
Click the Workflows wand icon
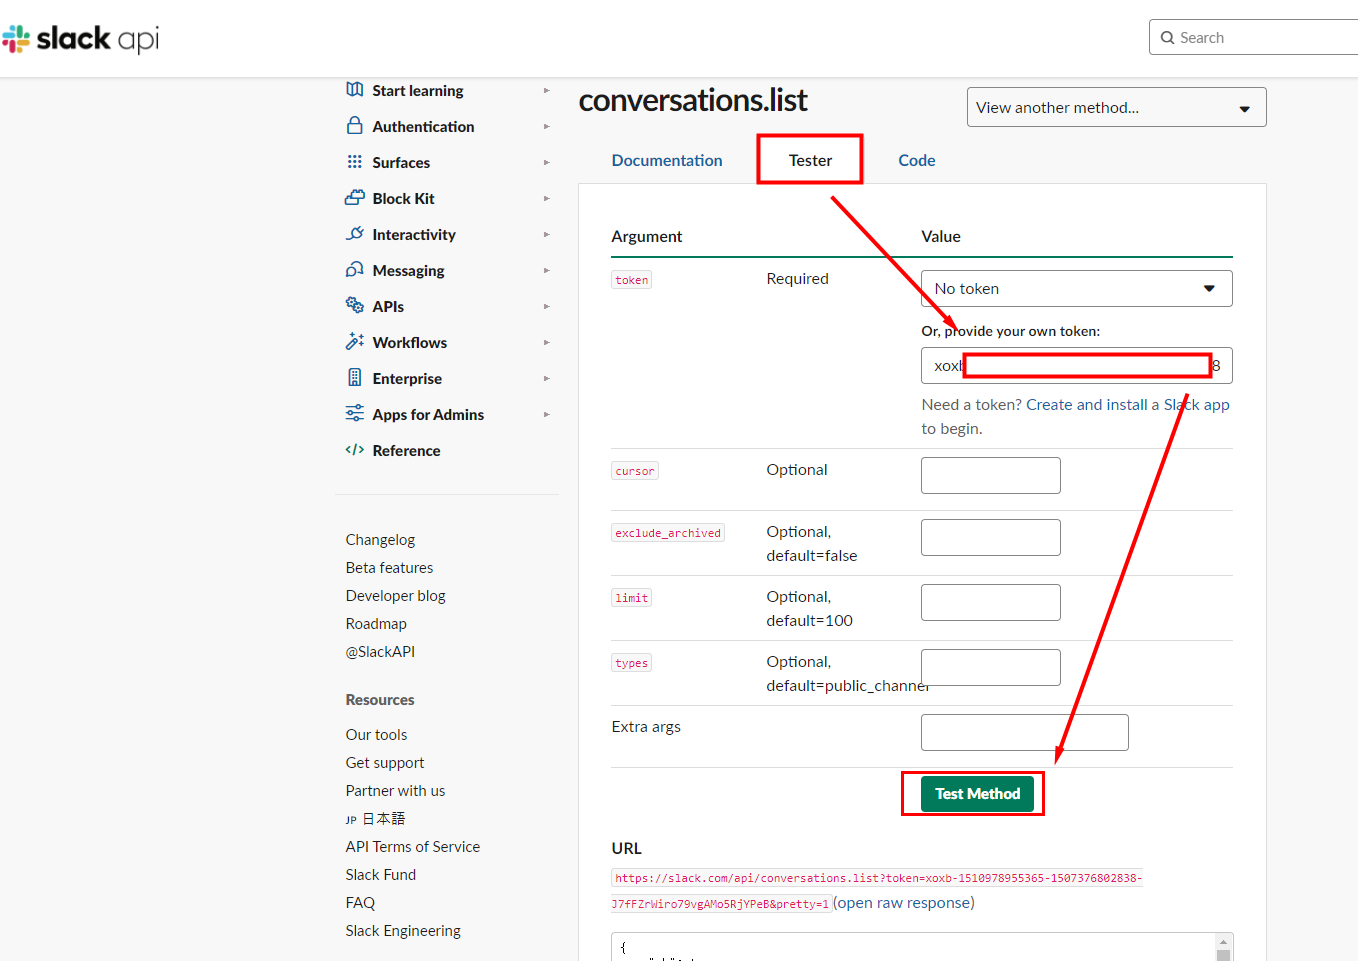[355, 341]
